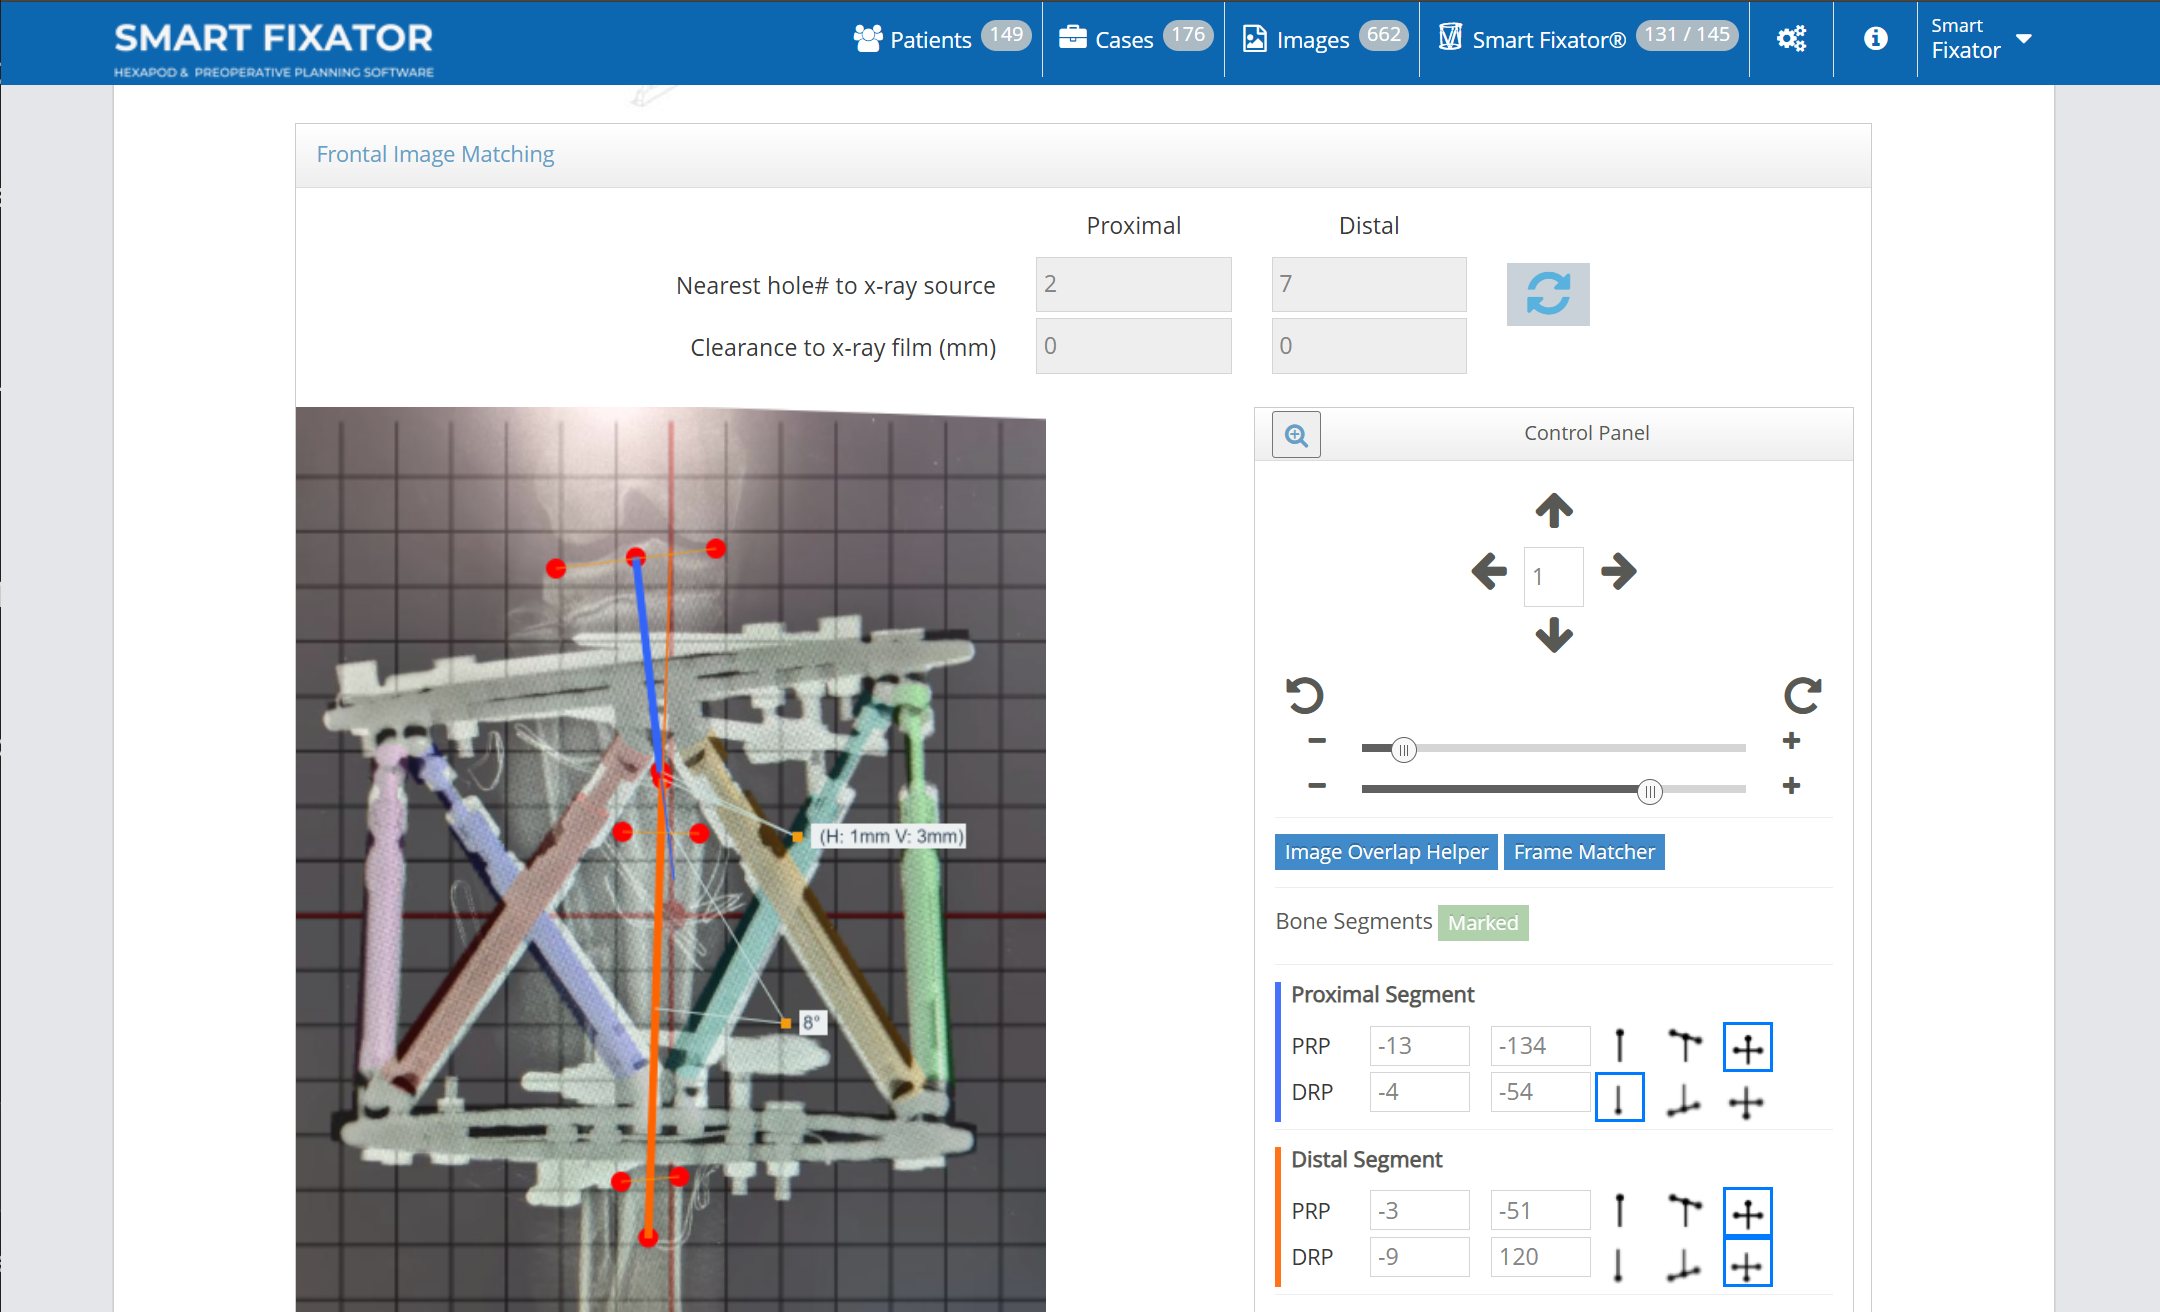Select Proximal DRP vertical line tool
2160x1312 pixels.
(x=1619, y=1097)
